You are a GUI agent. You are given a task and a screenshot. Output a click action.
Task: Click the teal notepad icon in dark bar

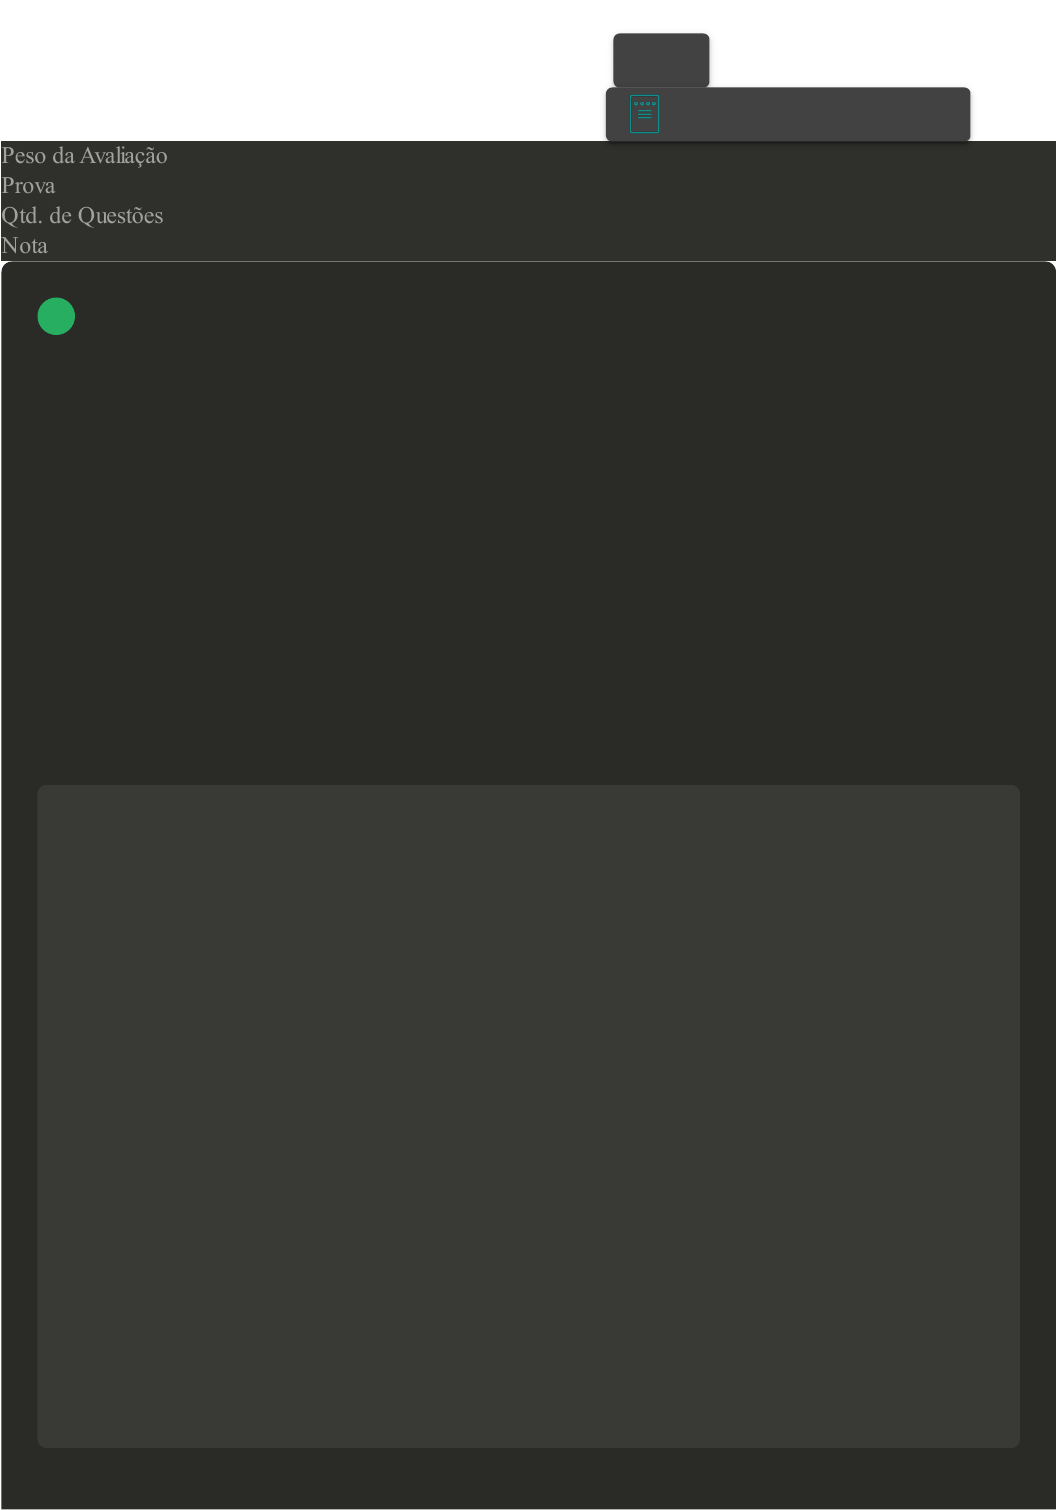(644, 114)
